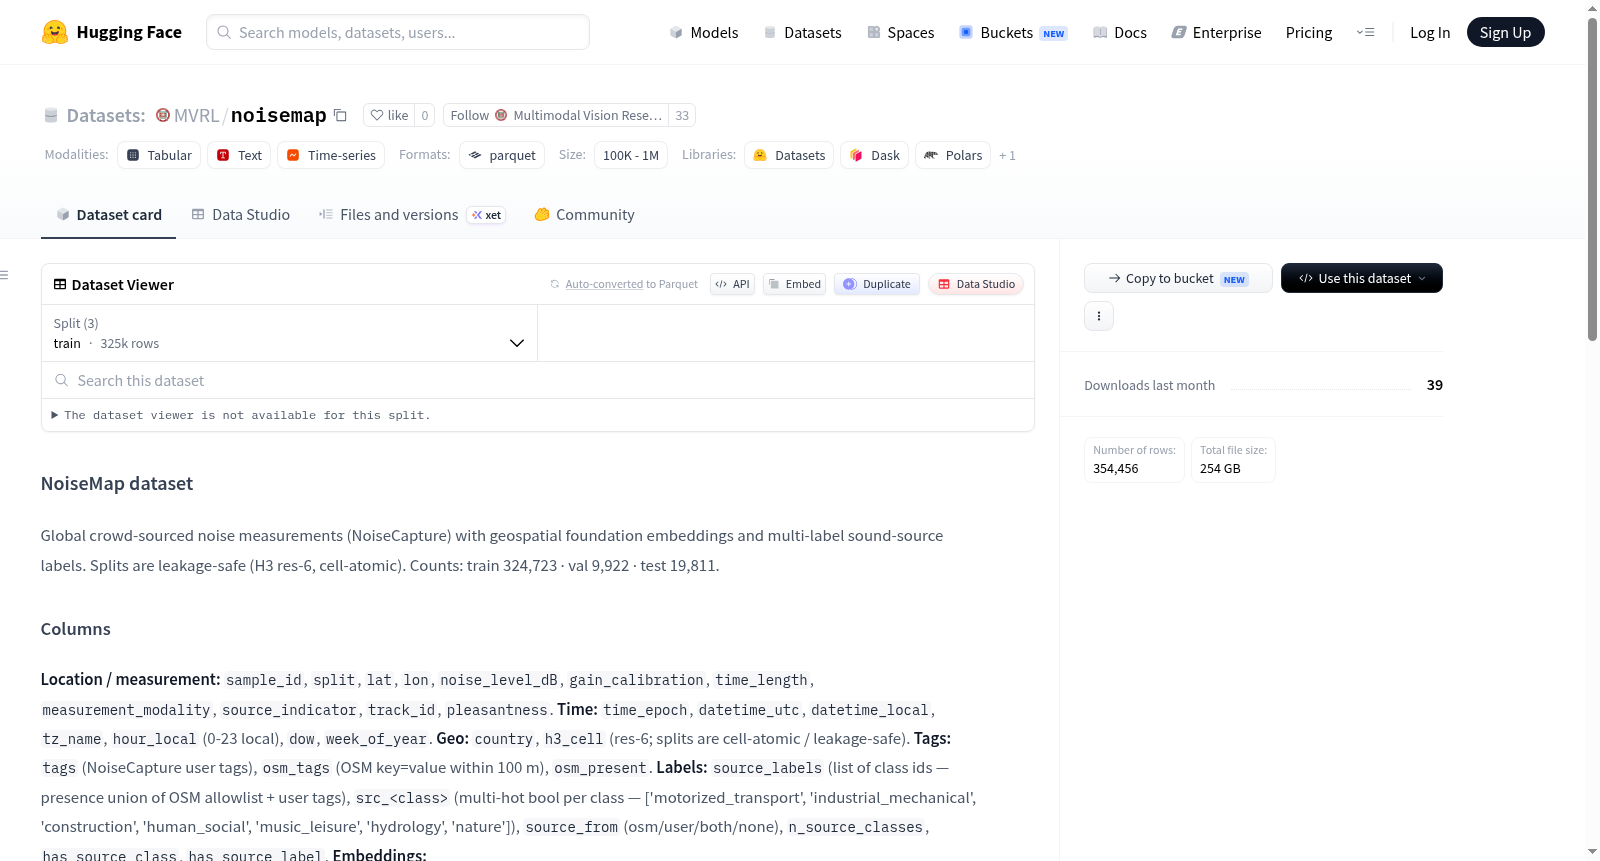Focus the Search this dataset field
The height and width of the screenshot is (861, 1600).
click(538, 380)
